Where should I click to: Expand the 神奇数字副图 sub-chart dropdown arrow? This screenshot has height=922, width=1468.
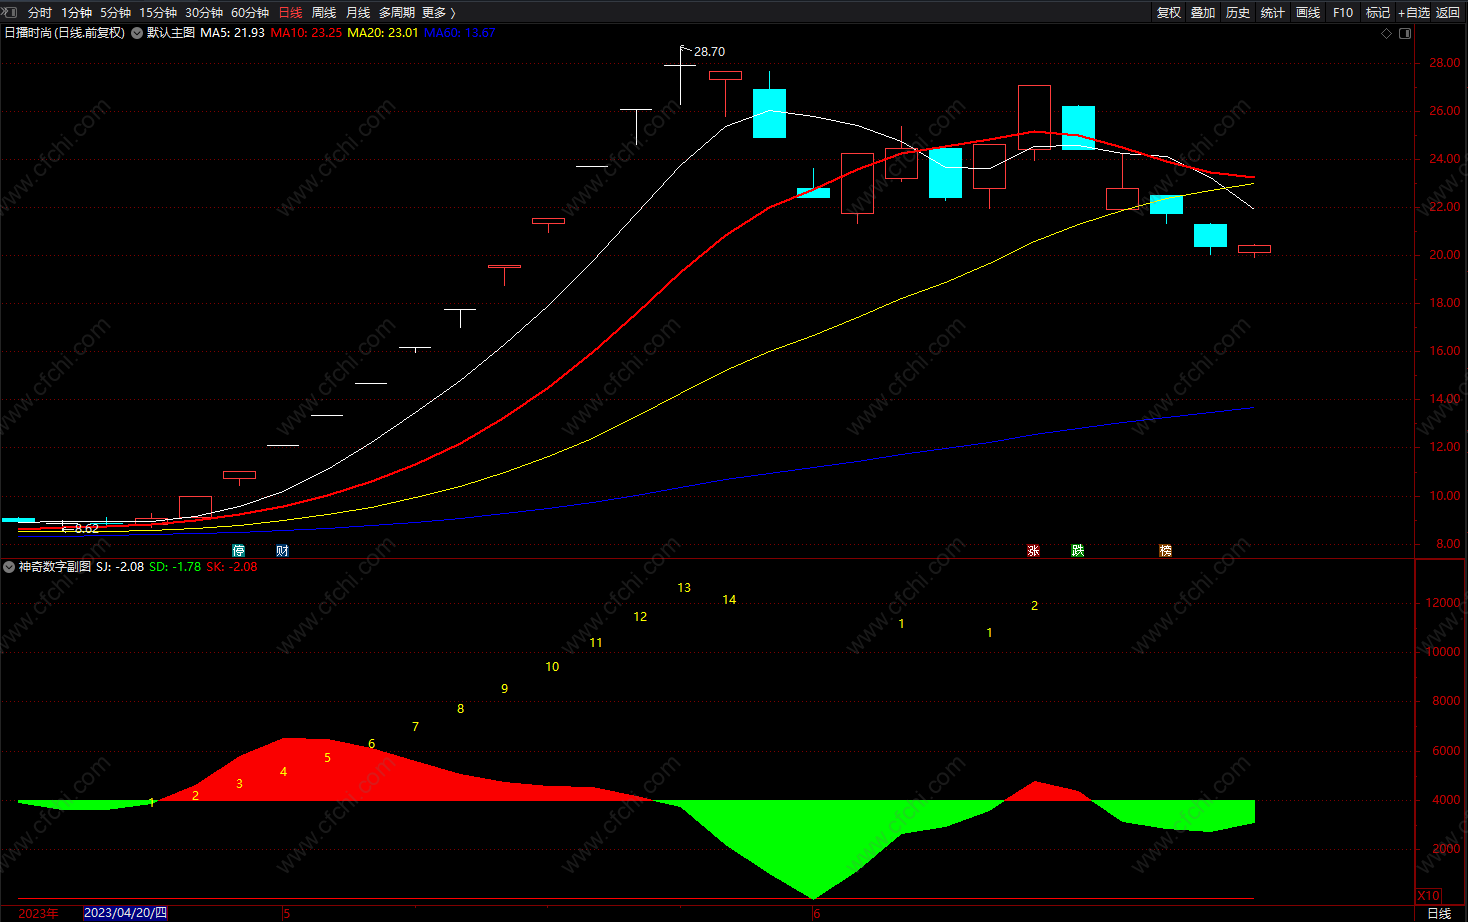click(9, 567)
